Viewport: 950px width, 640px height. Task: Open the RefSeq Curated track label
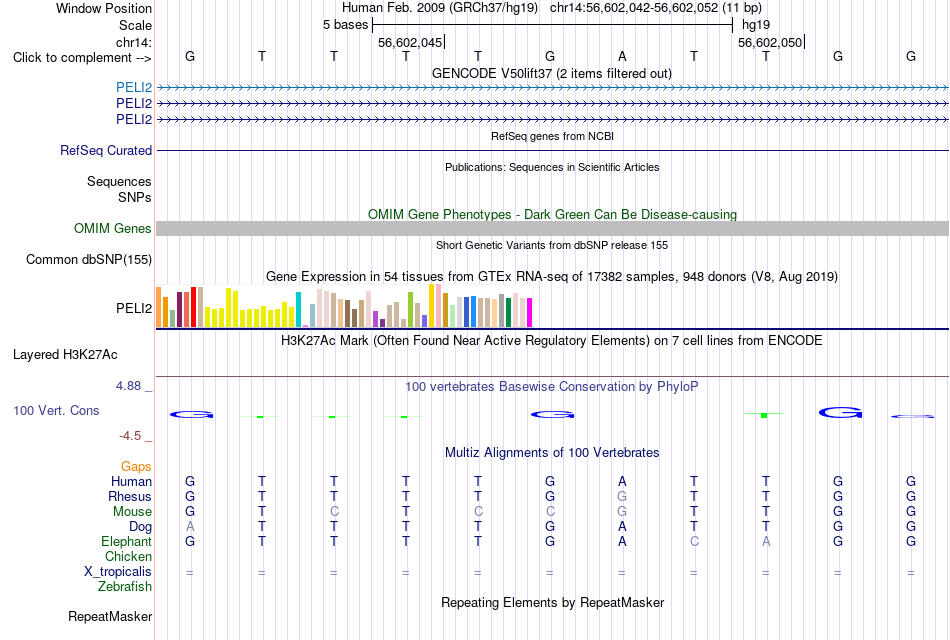(x=105, y=150)
